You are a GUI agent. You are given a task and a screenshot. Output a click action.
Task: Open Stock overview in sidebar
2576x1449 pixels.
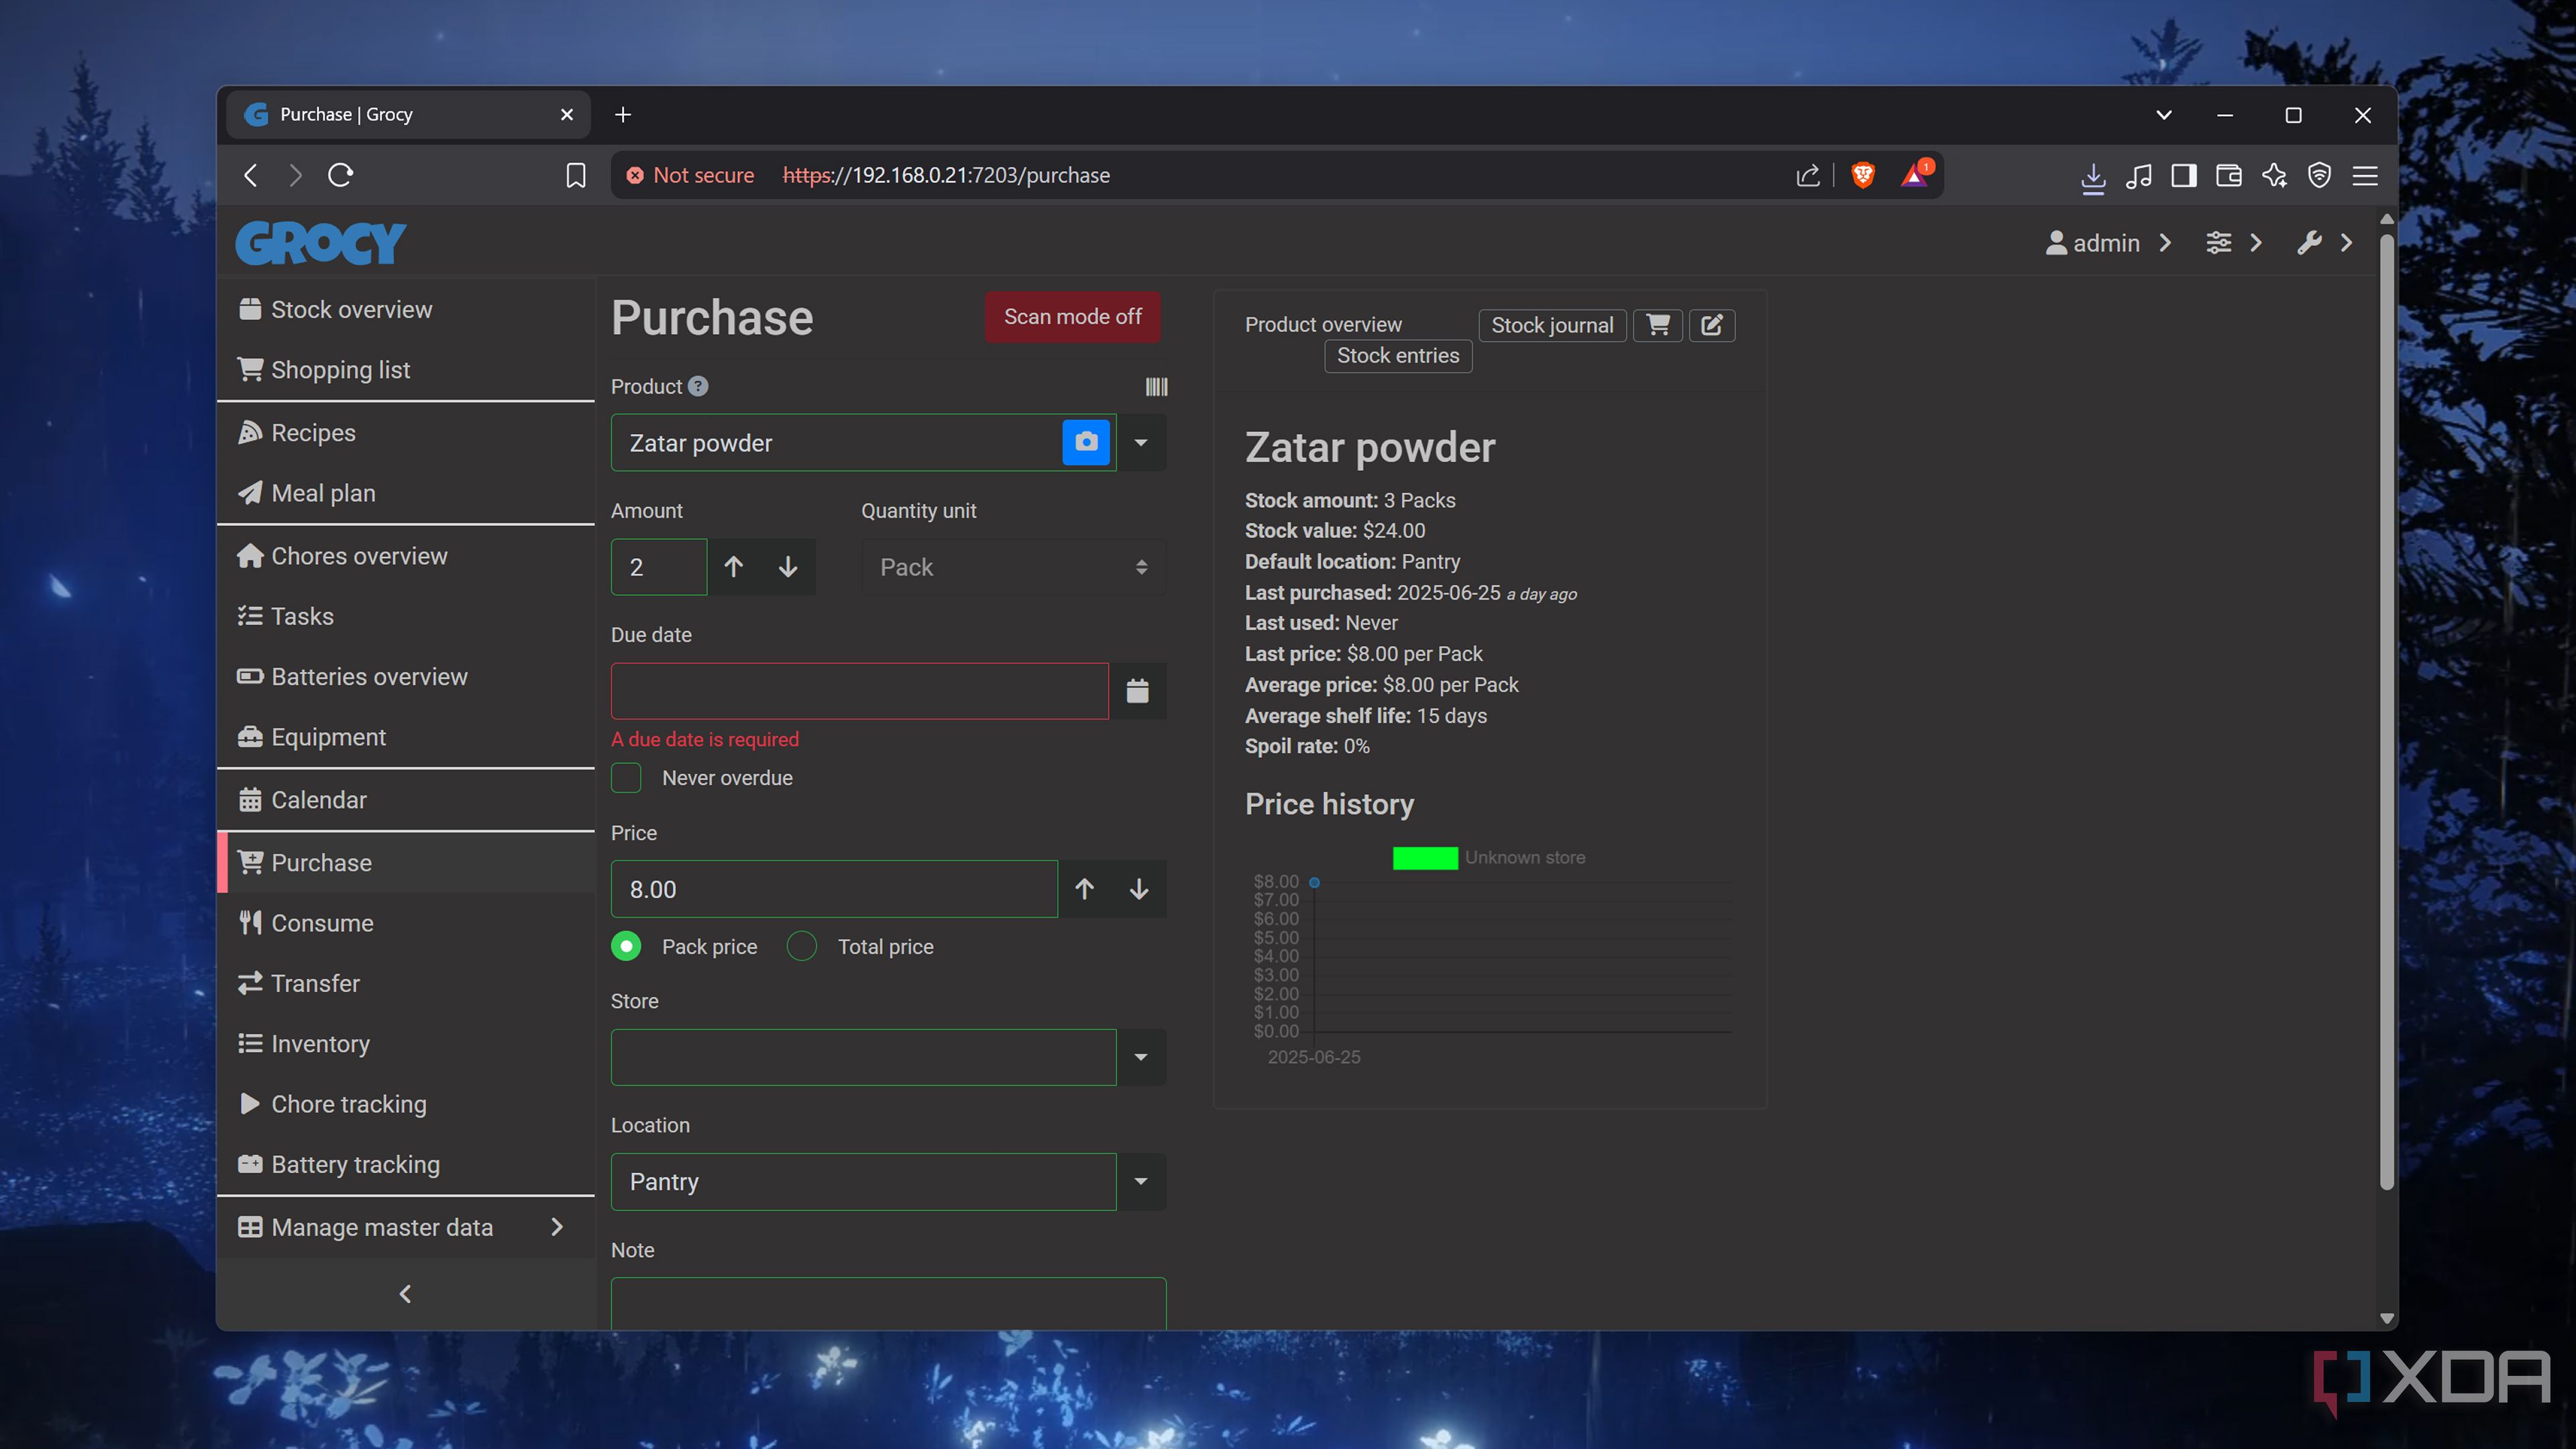pyautogui.click(x=405, y=309)
